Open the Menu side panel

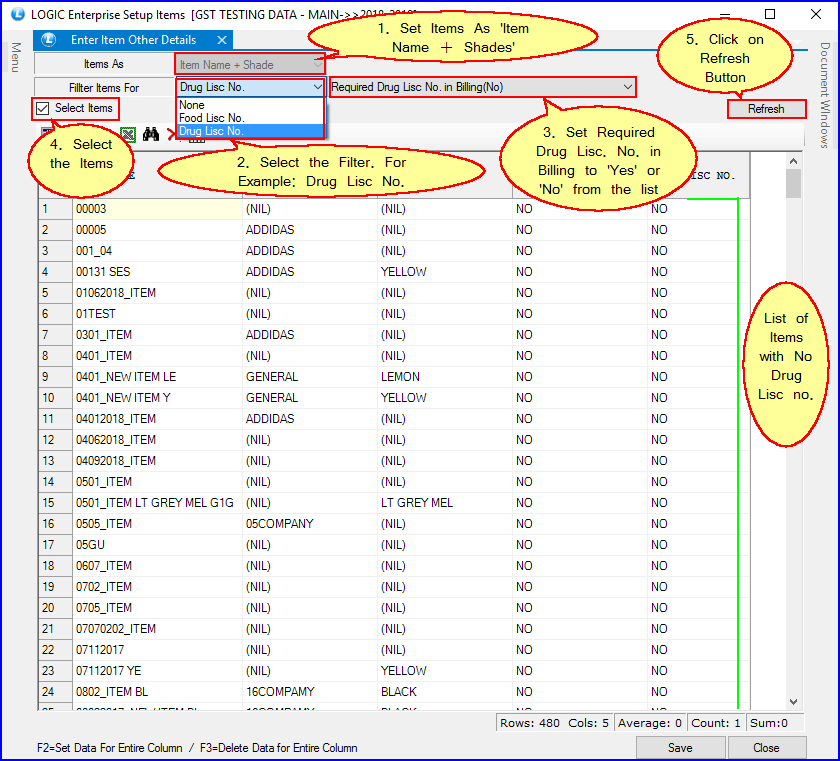point(15,56)
